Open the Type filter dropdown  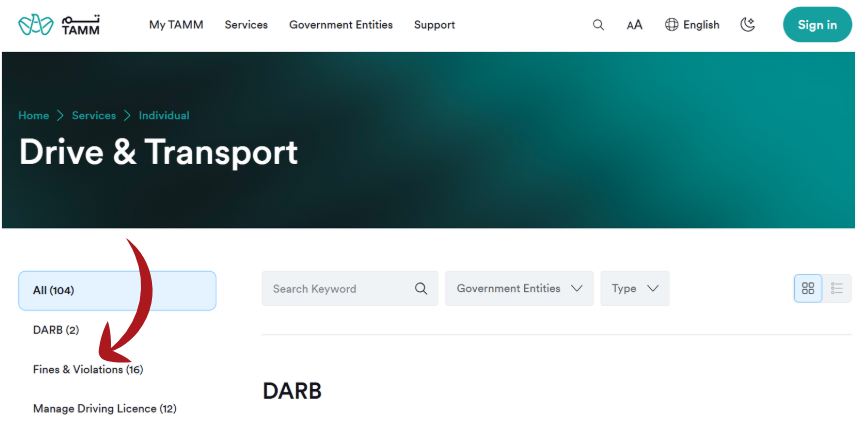[x=635, y=288]
